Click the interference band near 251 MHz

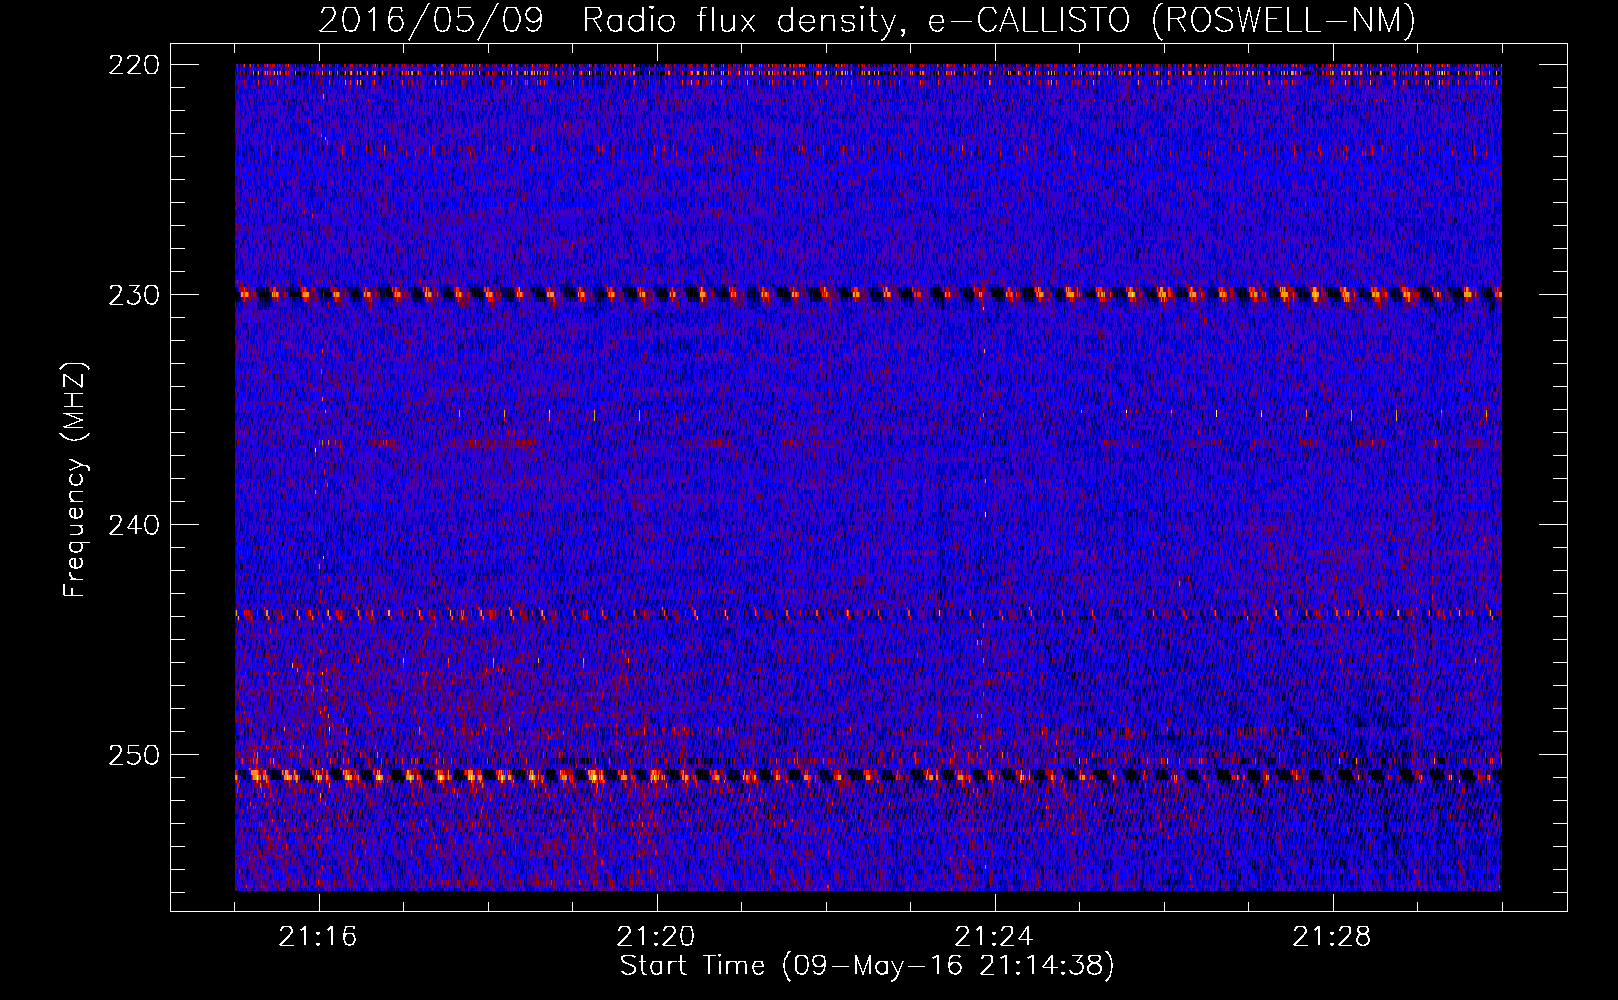[868, 775]
